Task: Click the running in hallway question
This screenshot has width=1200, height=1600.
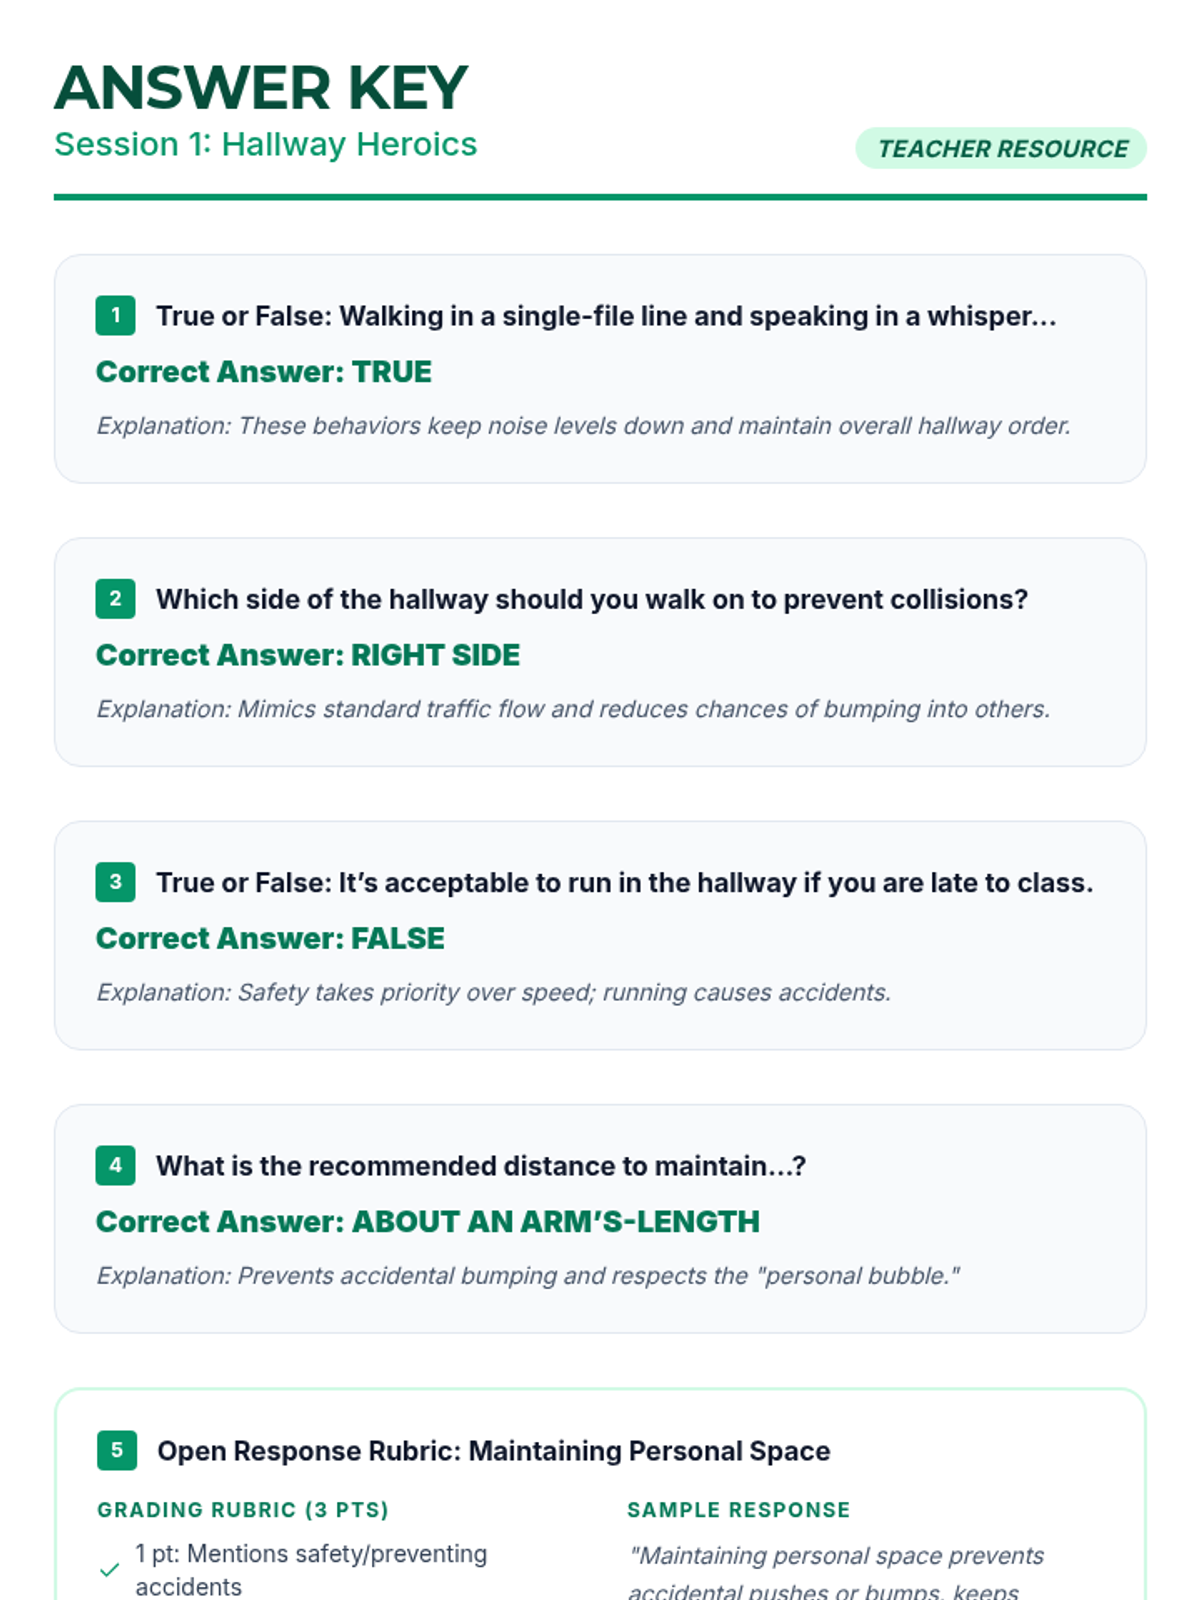Action: [x=624, y=883]
